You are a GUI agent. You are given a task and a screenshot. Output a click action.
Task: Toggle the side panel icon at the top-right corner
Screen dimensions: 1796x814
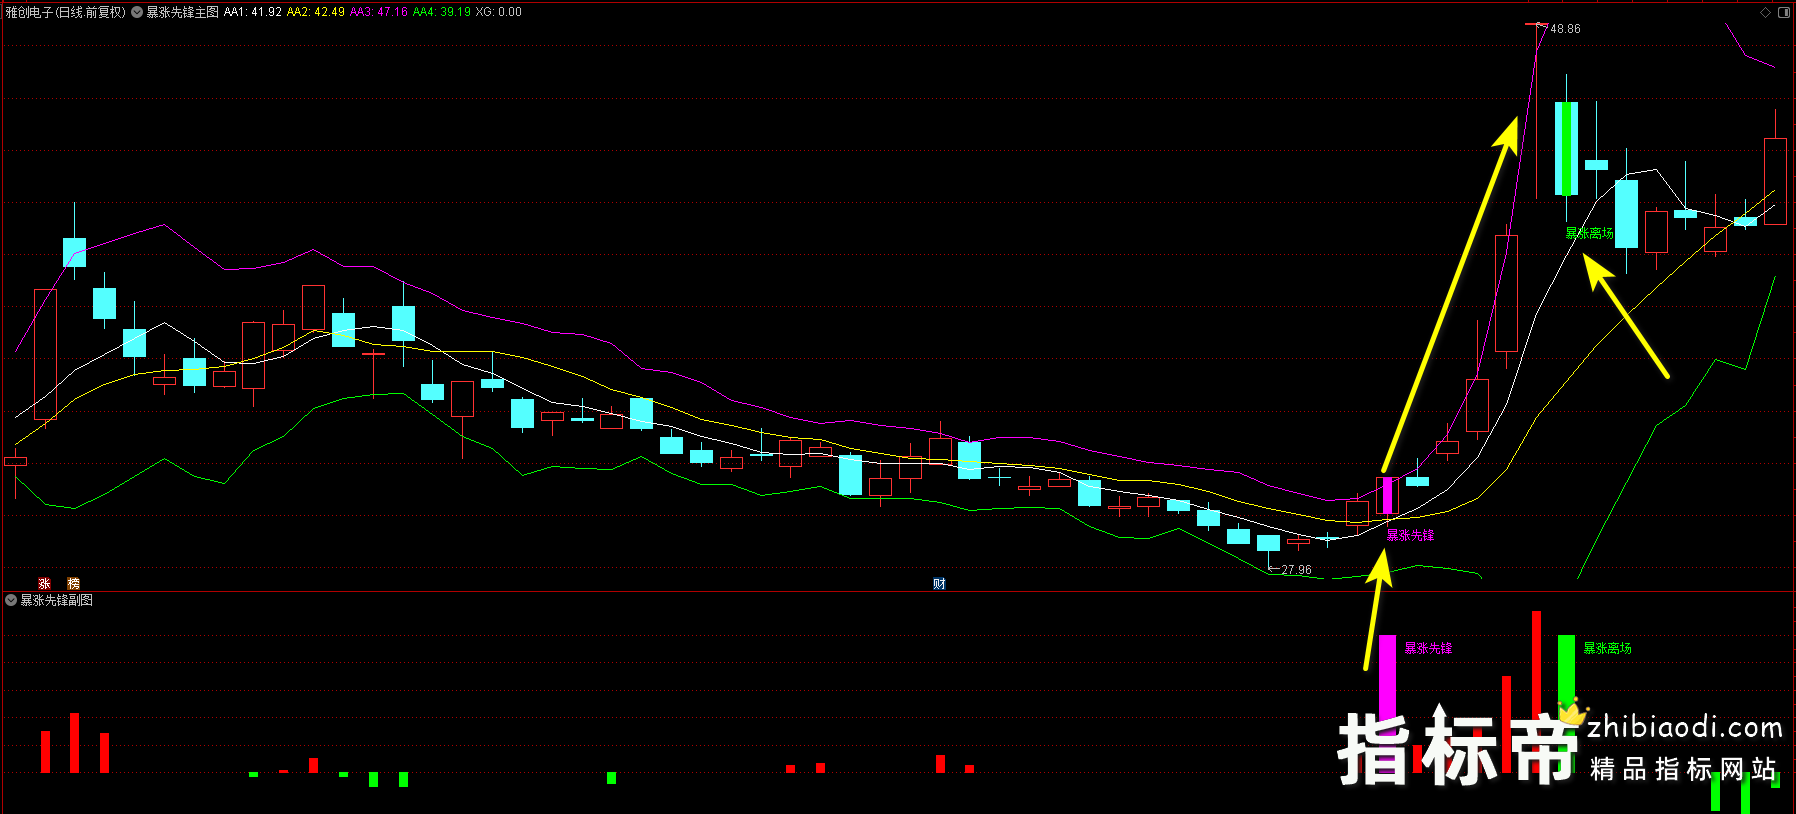[x=1784, y=12]
